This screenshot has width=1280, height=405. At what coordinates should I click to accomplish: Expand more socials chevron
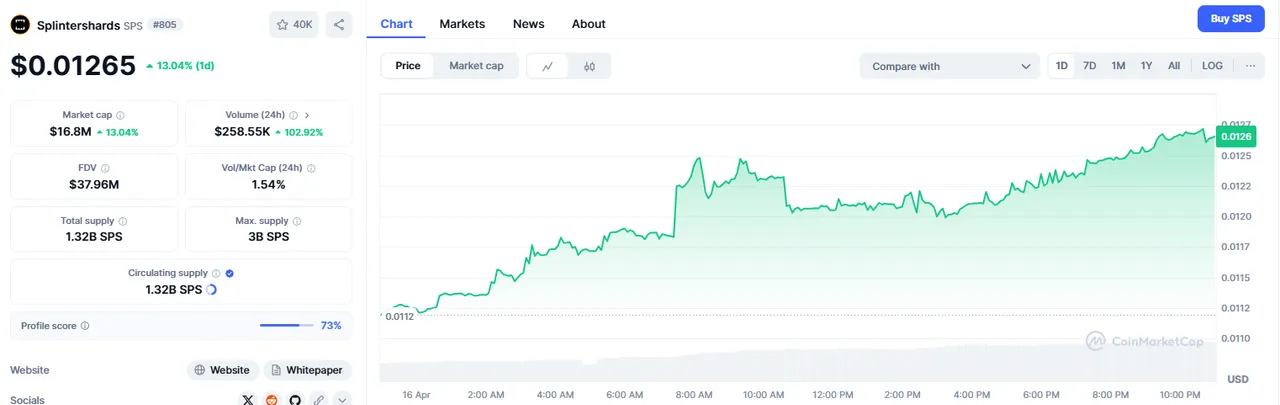[x=342, y=399]
